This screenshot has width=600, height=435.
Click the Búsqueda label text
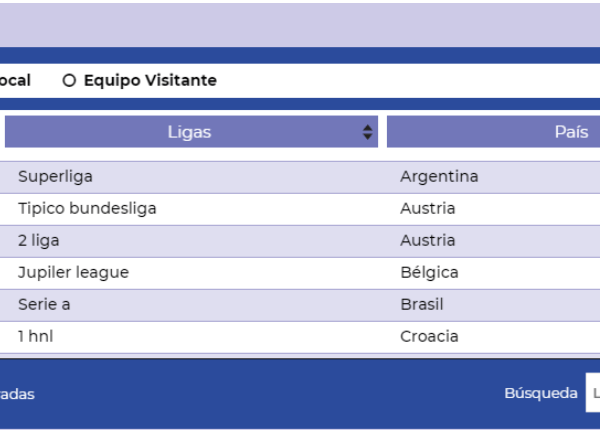click(541, 394)
